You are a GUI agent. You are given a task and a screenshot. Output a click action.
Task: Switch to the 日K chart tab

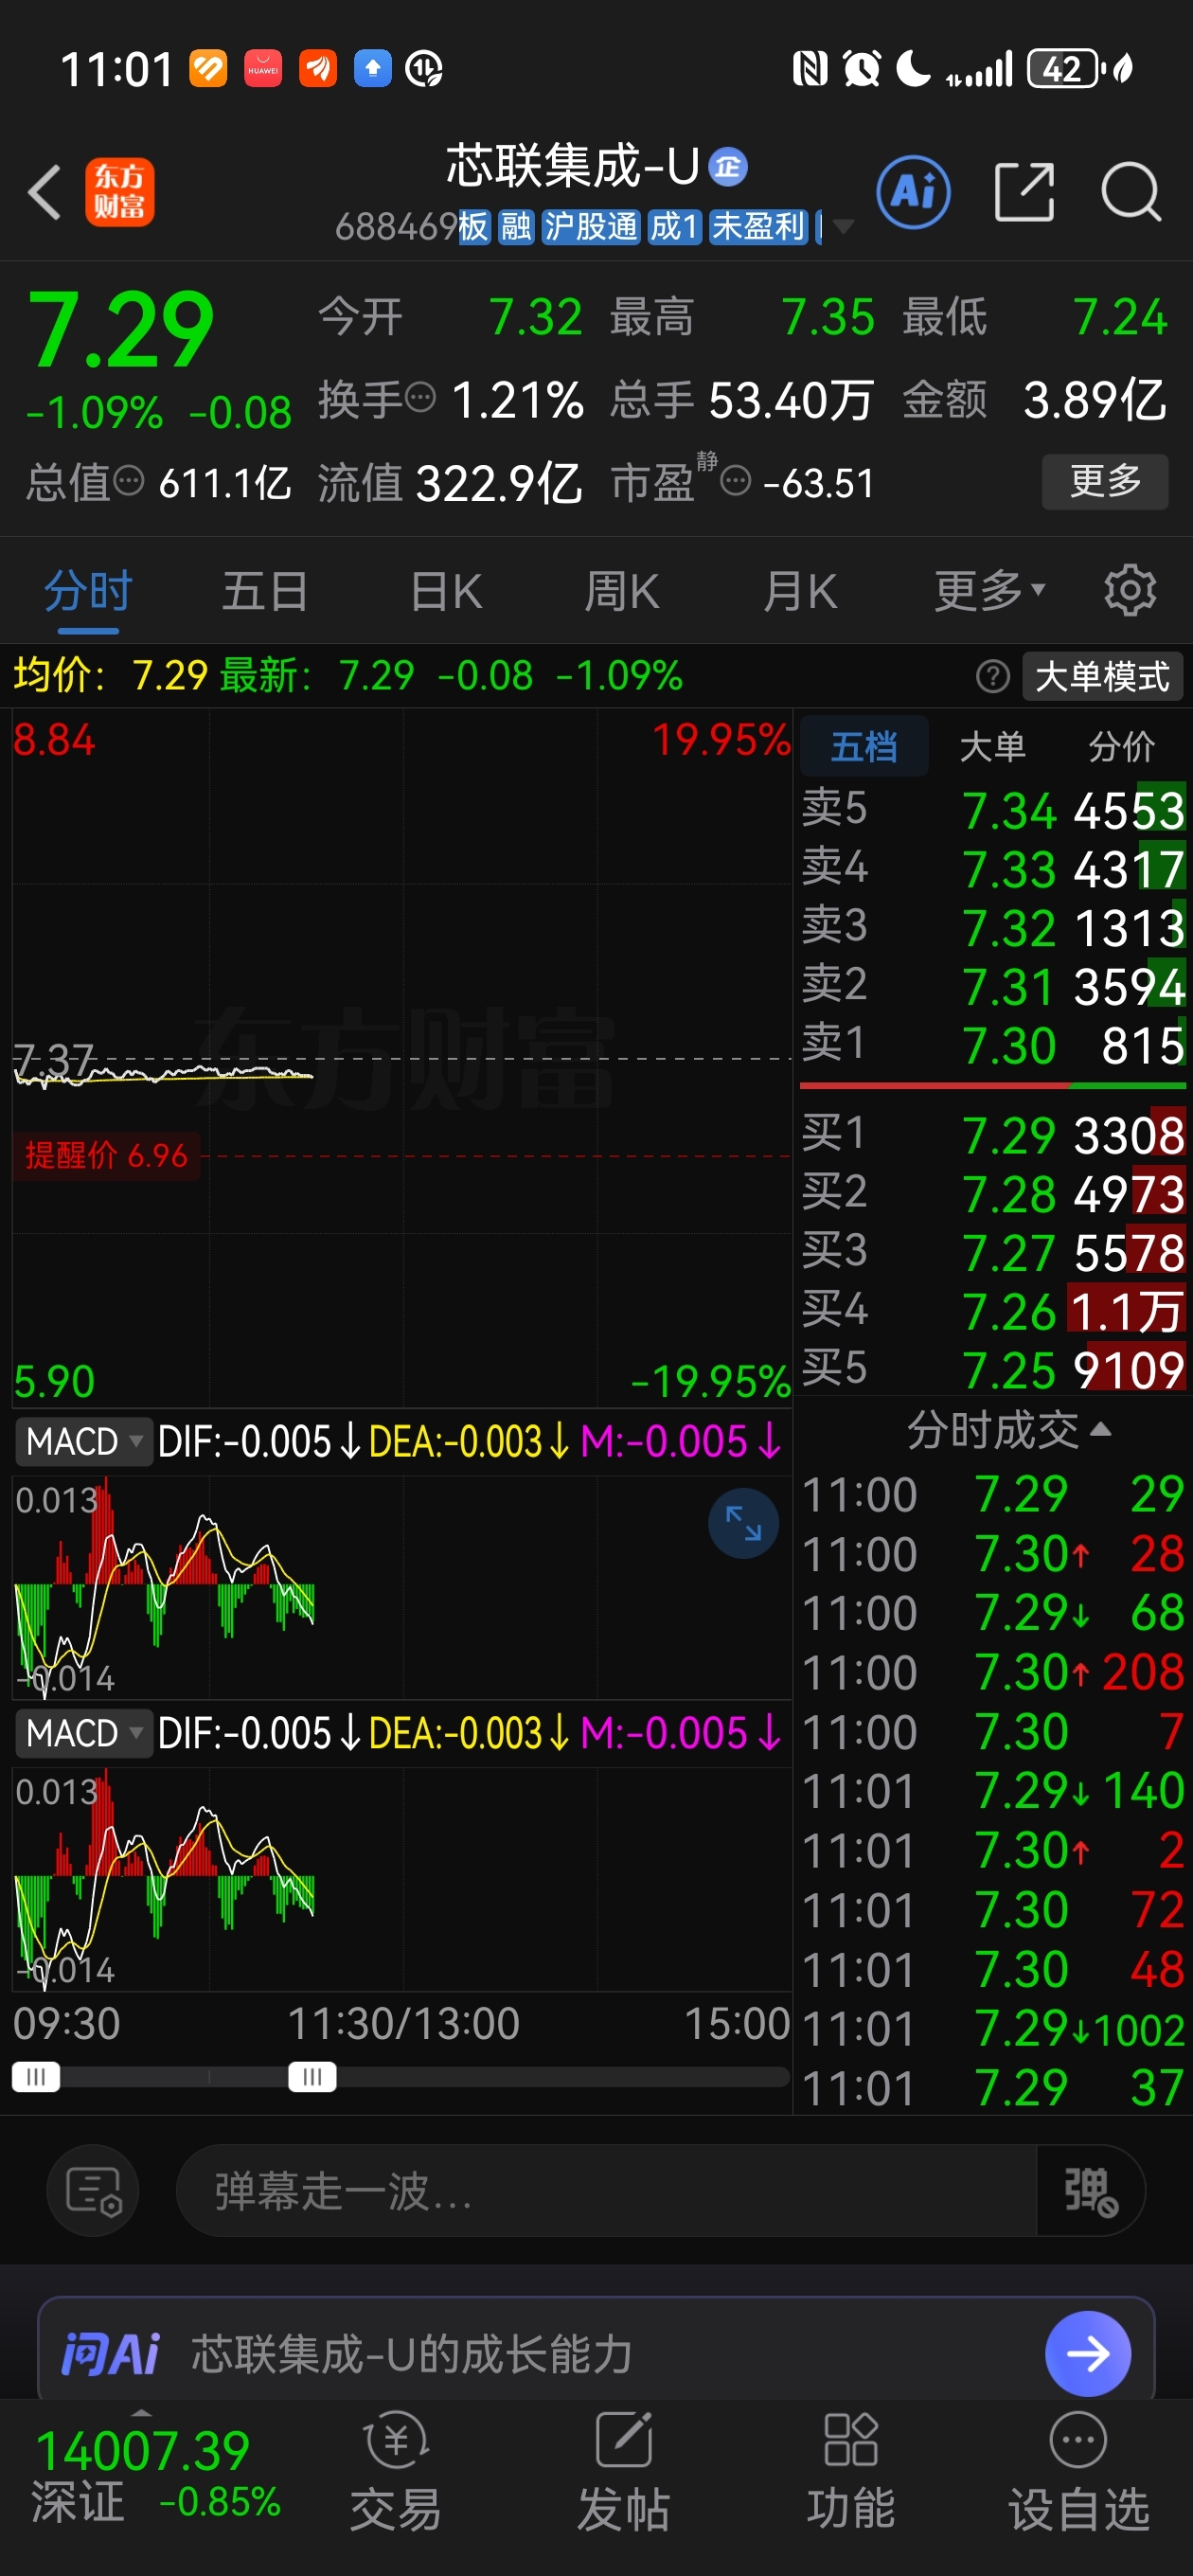tap(446, 591)
